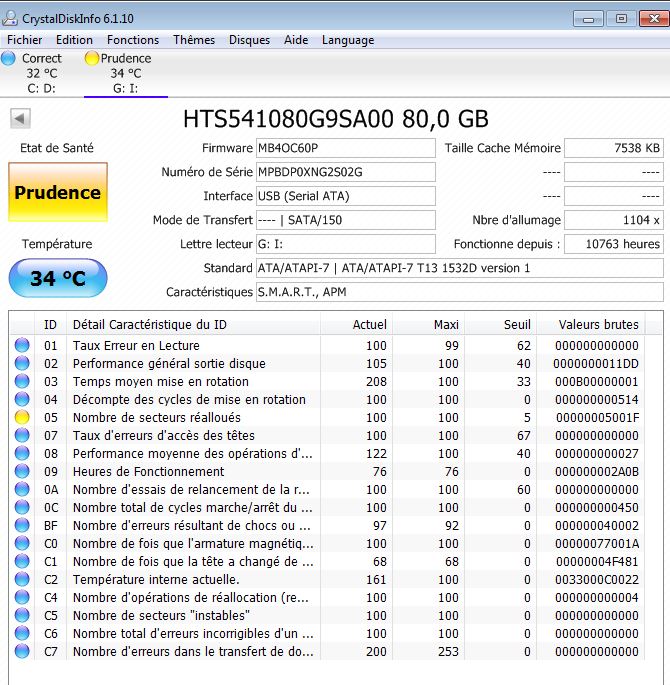Click the Firmware value field
The height and width of the screenshot is (685, 670).
(345, 148)
